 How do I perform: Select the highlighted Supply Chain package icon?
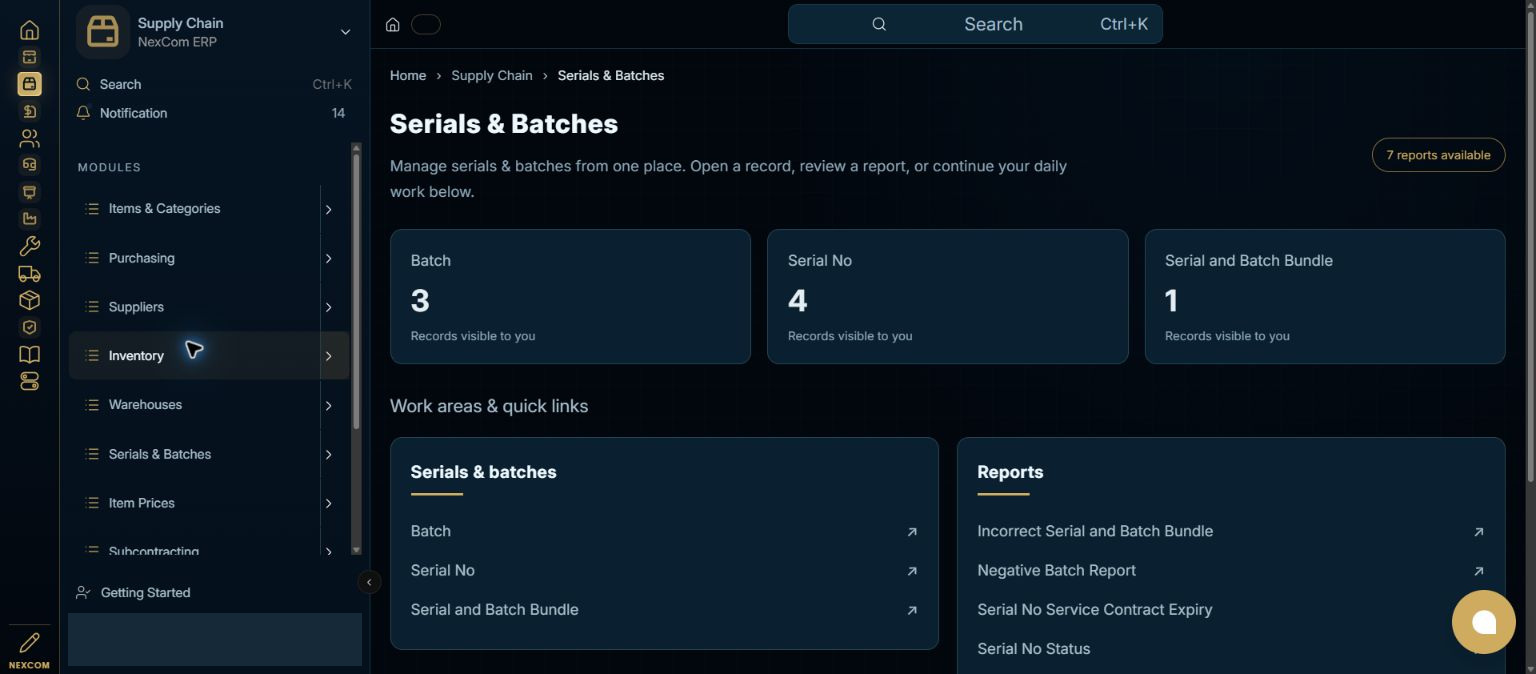click(x=29, y=84)
